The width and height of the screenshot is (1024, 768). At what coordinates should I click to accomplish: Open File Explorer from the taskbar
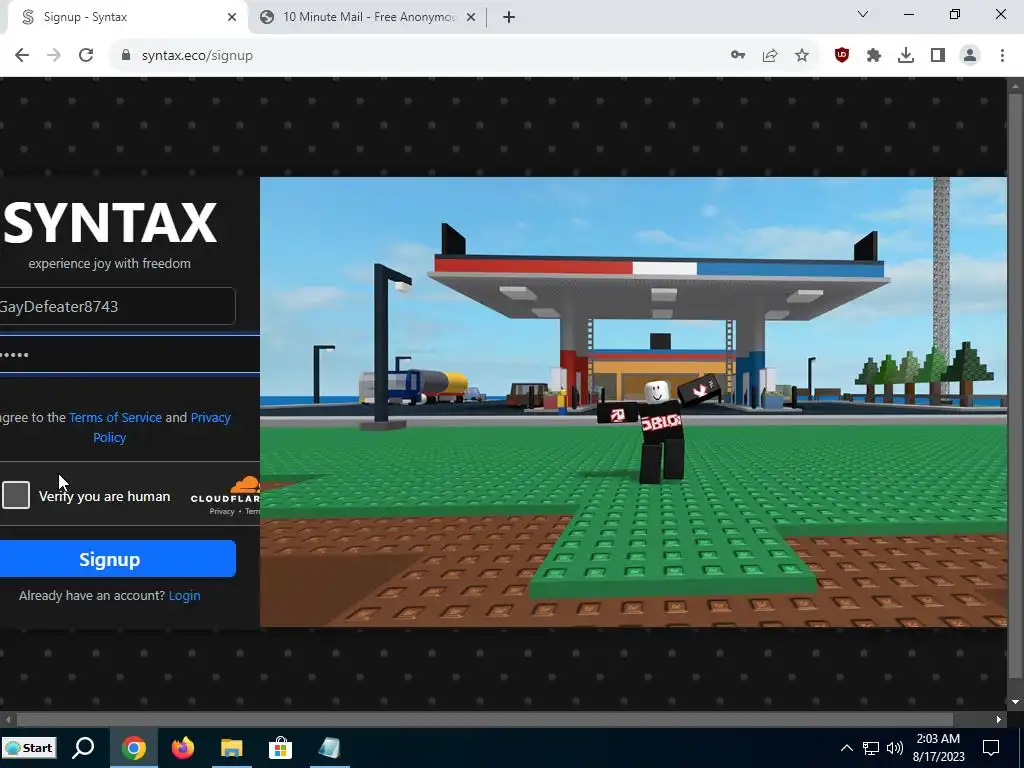coord(231,748)
